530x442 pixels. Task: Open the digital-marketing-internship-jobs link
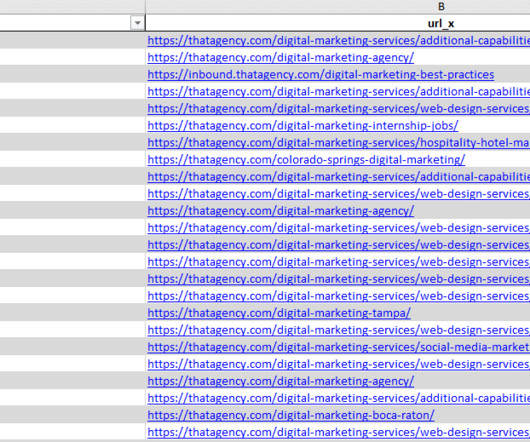click(x=303, y=125)
